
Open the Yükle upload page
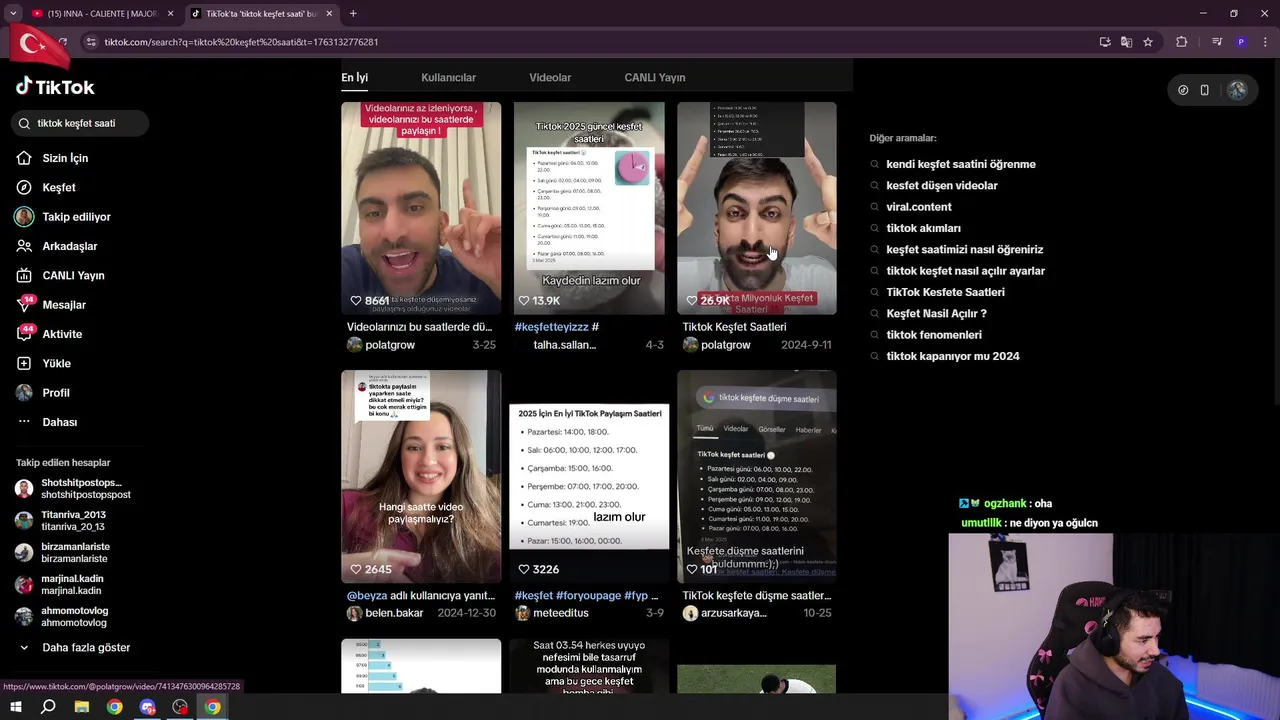click(x=43, y=363)
